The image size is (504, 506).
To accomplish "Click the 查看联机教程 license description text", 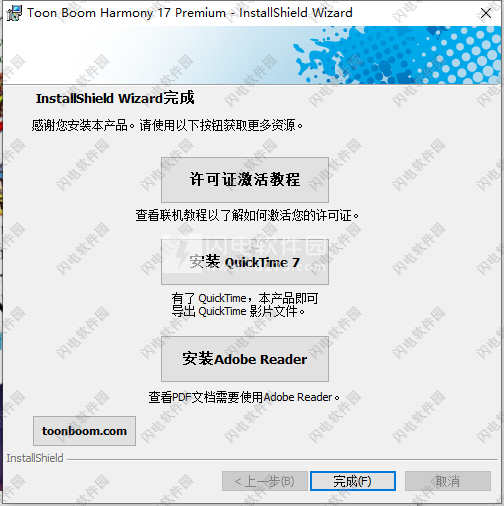I will 247,216.
